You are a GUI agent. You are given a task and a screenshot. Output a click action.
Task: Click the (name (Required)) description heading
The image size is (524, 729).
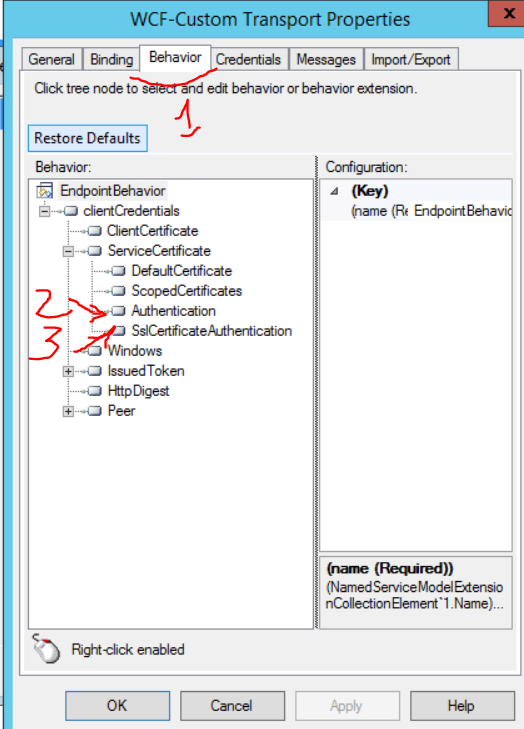point(390,569)
